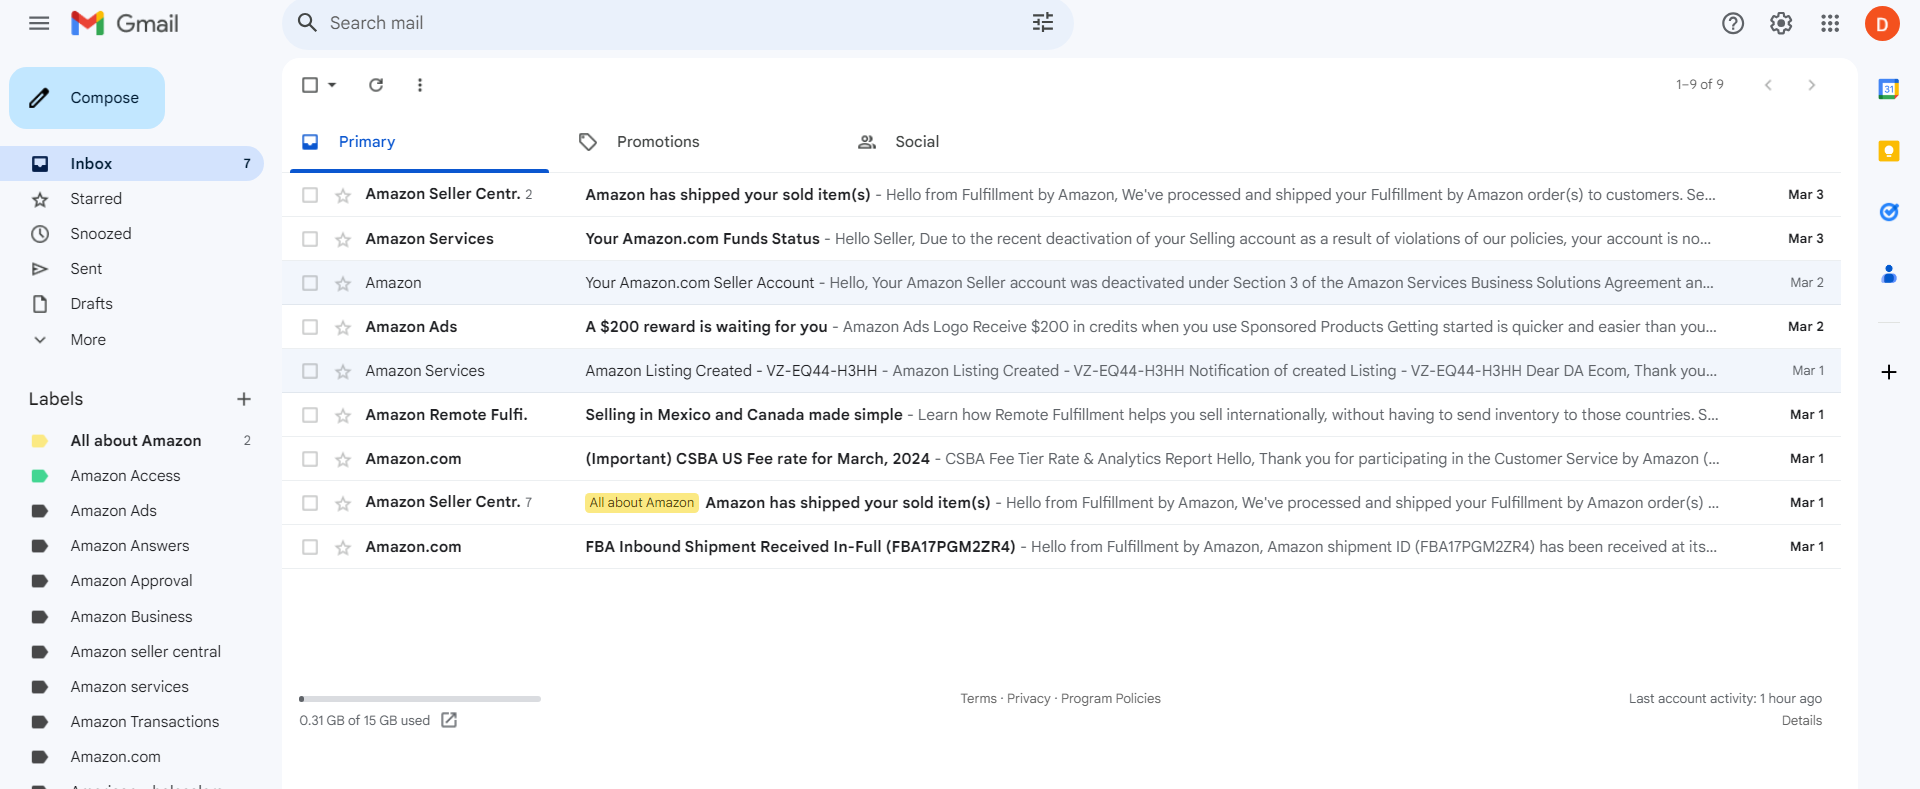This screenshot has width=1920, height=789.
Task: Open Google Calendar side panel
Action: click(x=1889, y=89)
